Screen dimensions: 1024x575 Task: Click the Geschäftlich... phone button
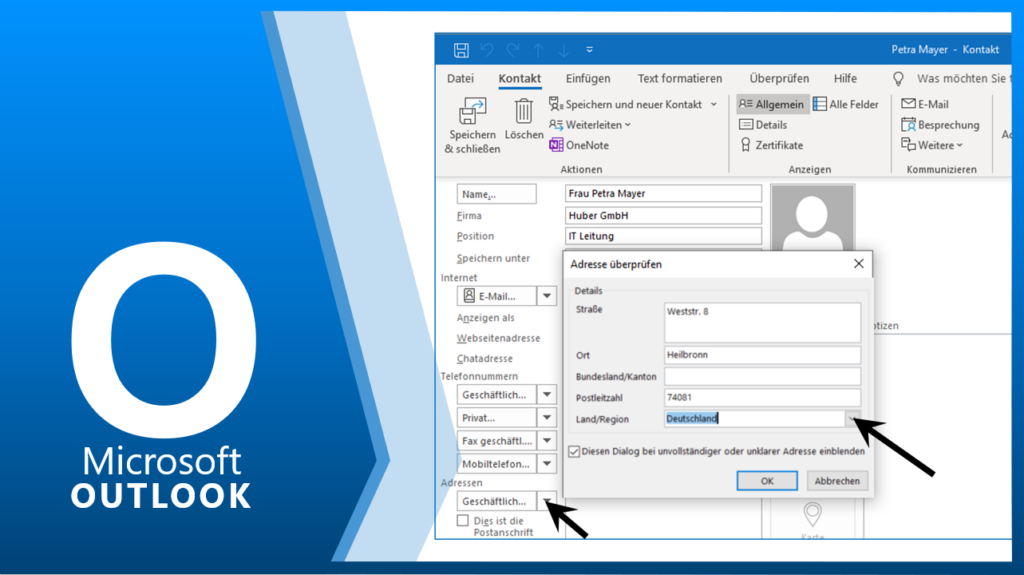(x=496, y=395)
